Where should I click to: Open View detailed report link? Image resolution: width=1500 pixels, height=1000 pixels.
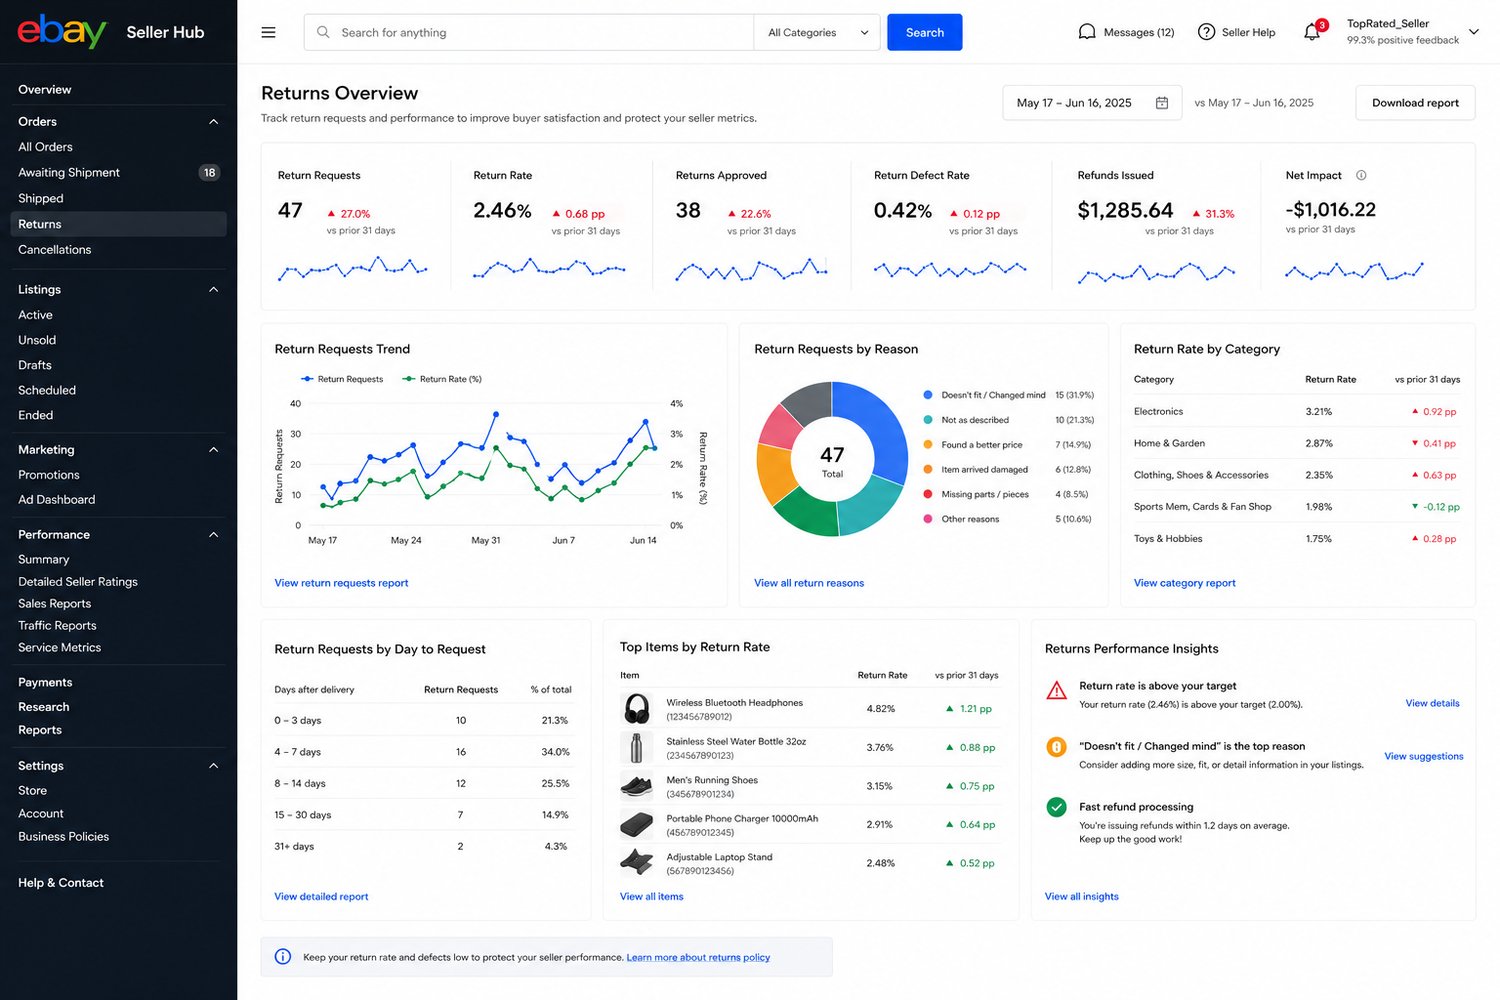321,897
